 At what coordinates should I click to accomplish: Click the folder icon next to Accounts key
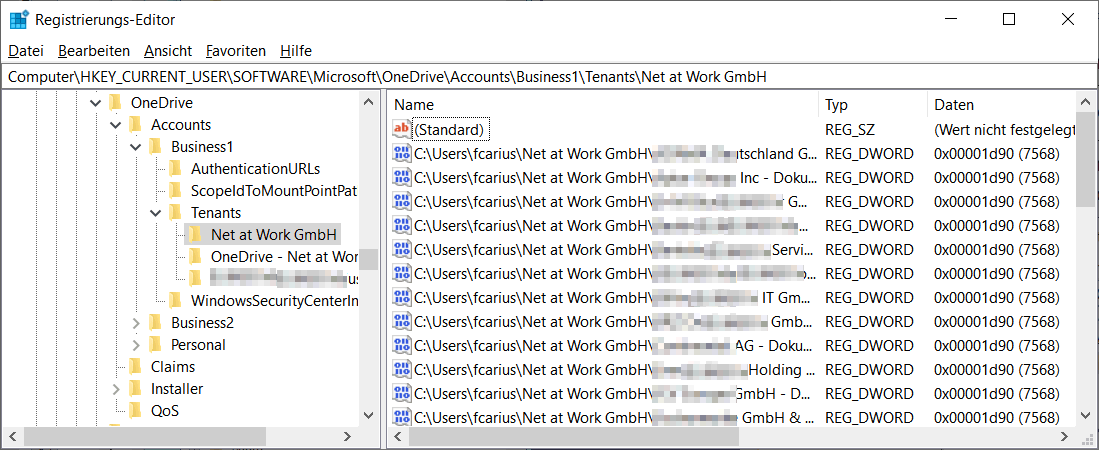pyautogui.click(x=136, y=125)
